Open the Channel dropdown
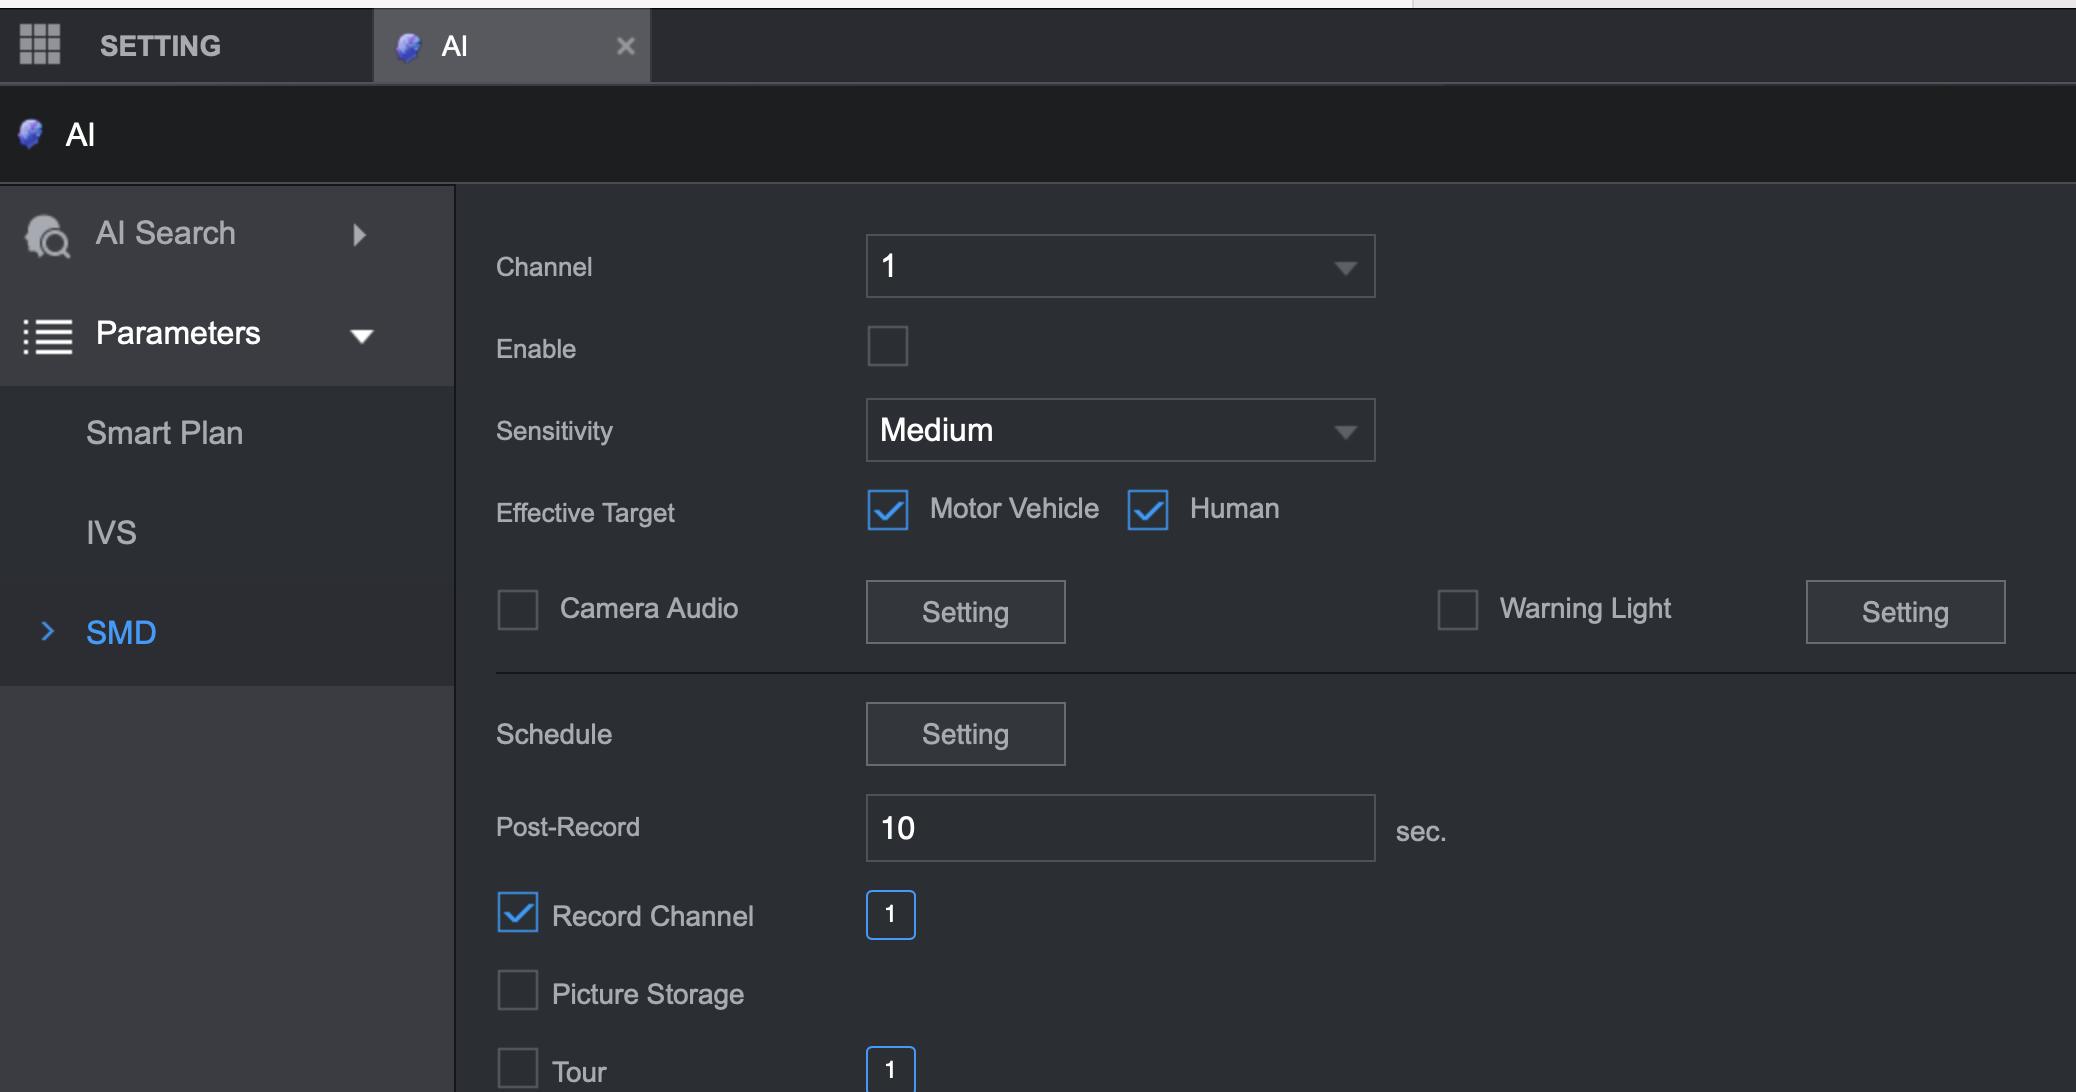Image resolution: width=2076 pixels, height=1092 pixels. [x=1120, y=266]
